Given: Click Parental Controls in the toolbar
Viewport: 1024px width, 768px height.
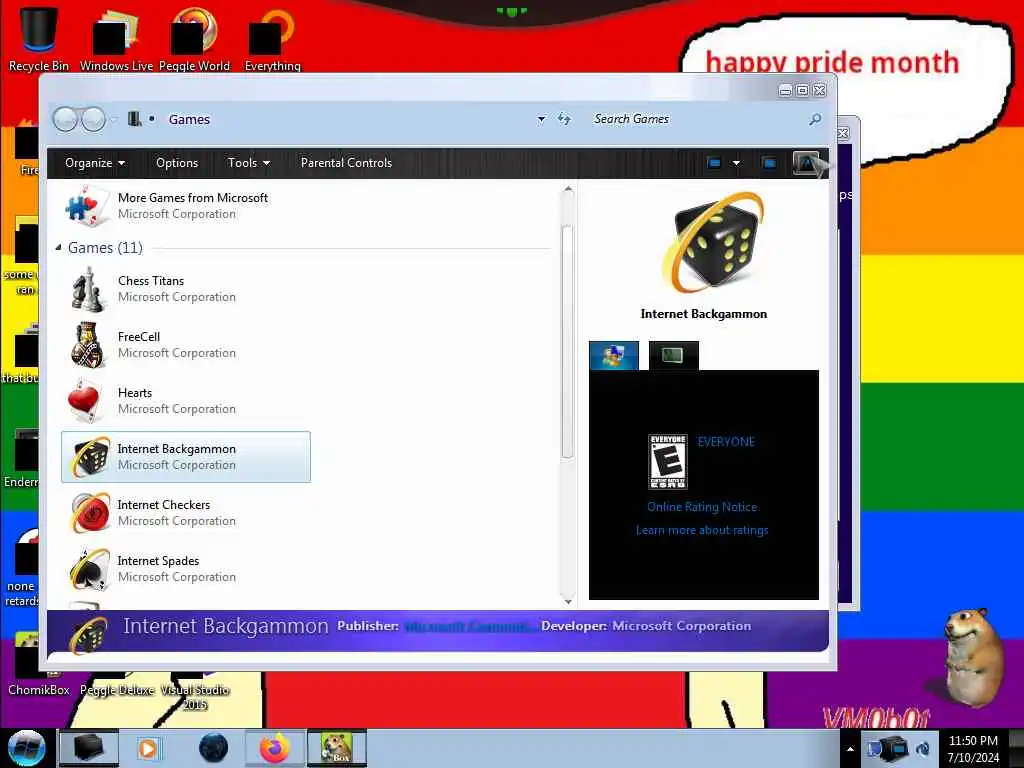Looking at the screenshot, I should [346, 163].
